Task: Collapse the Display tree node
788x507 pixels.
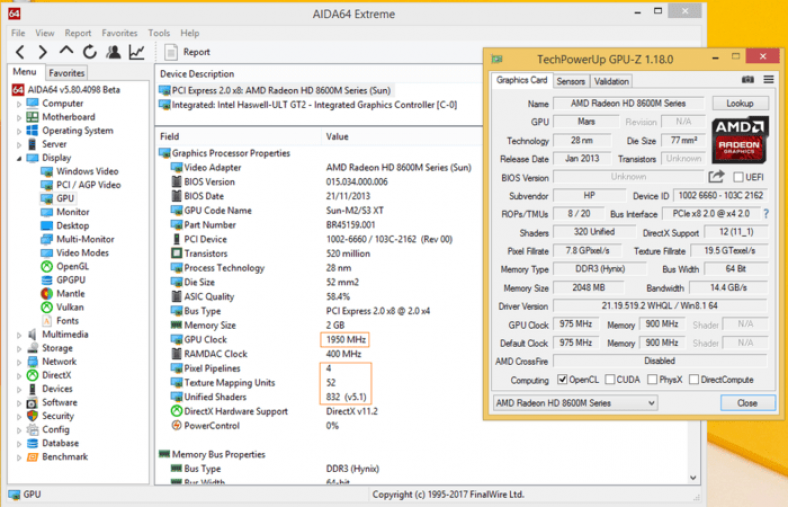Action: coord(19,158)
